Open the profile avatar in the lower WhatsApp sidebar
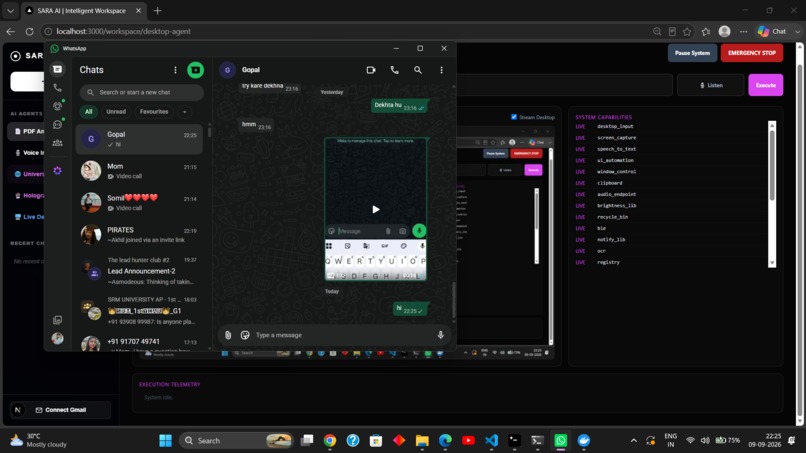This screenshot has width=806, height=453. tap(58, 338)
